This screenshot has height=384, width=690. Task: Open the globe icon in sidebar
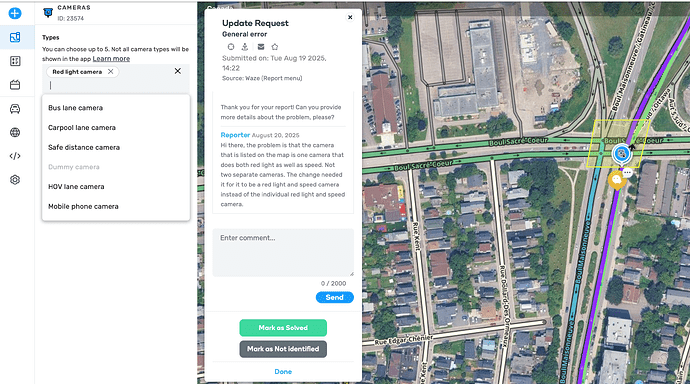[15, 132]
